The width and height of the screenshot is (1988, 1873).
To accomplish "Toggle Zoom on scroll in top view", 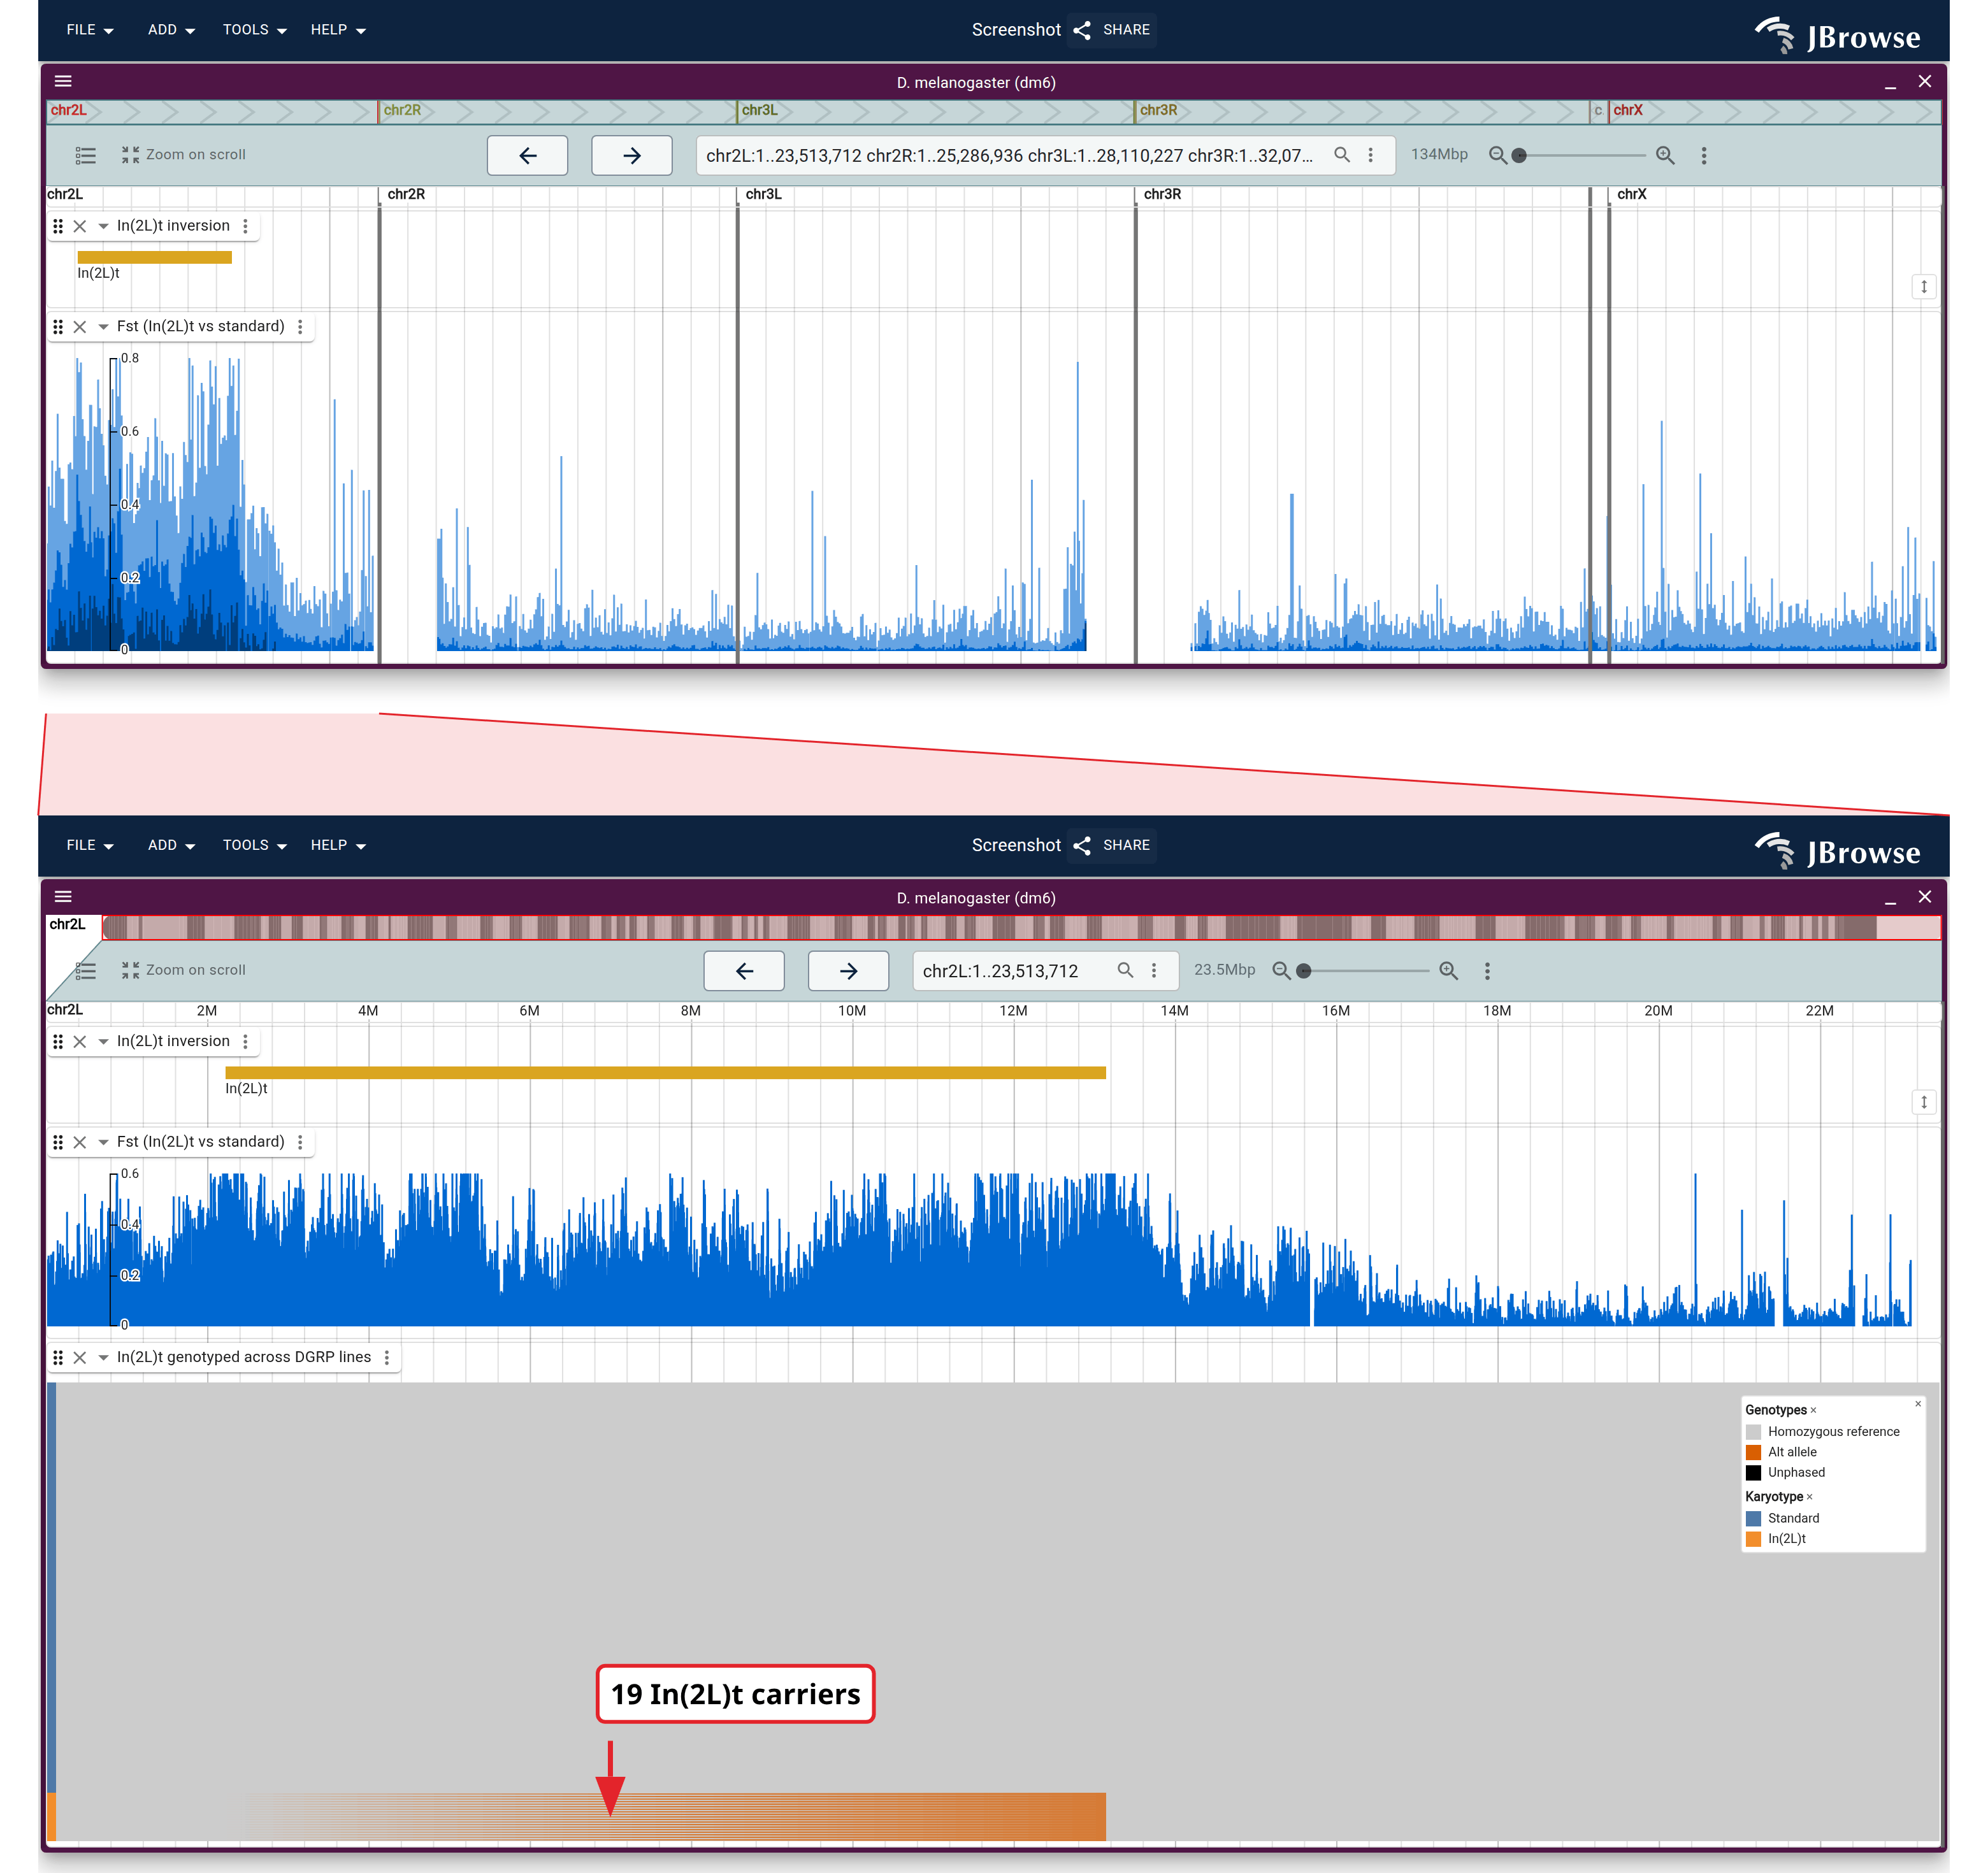I will click(x=184, y=155).
